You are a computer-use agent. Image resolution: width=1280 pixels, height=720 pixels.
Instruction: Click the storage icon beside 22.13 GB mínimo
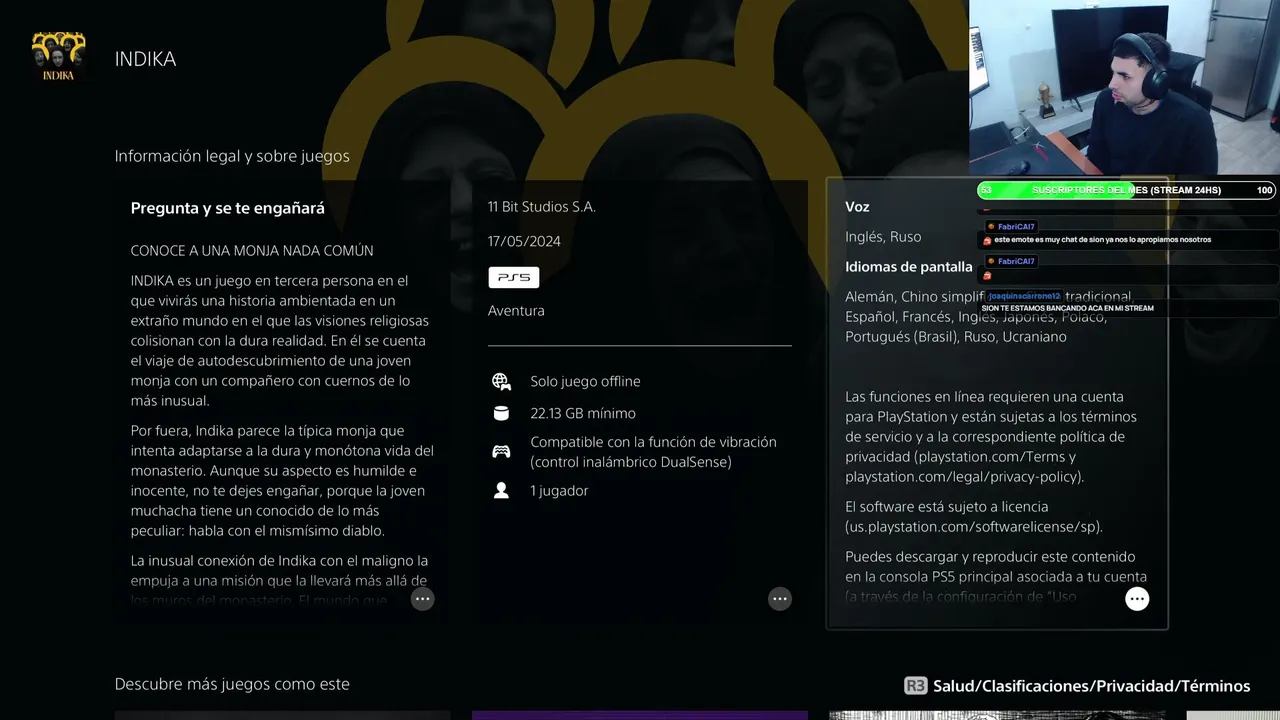pos(501,413)
